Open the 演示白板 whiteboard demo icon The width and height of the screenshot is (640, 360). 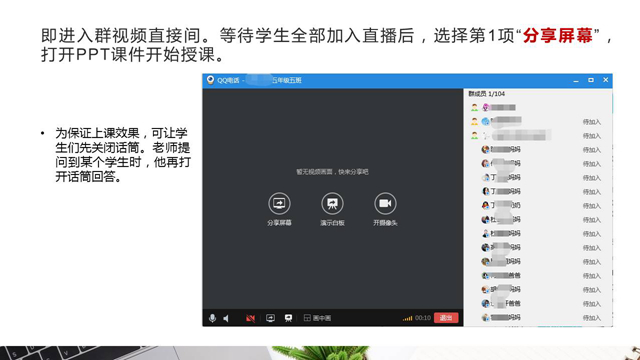click(332, 203)
